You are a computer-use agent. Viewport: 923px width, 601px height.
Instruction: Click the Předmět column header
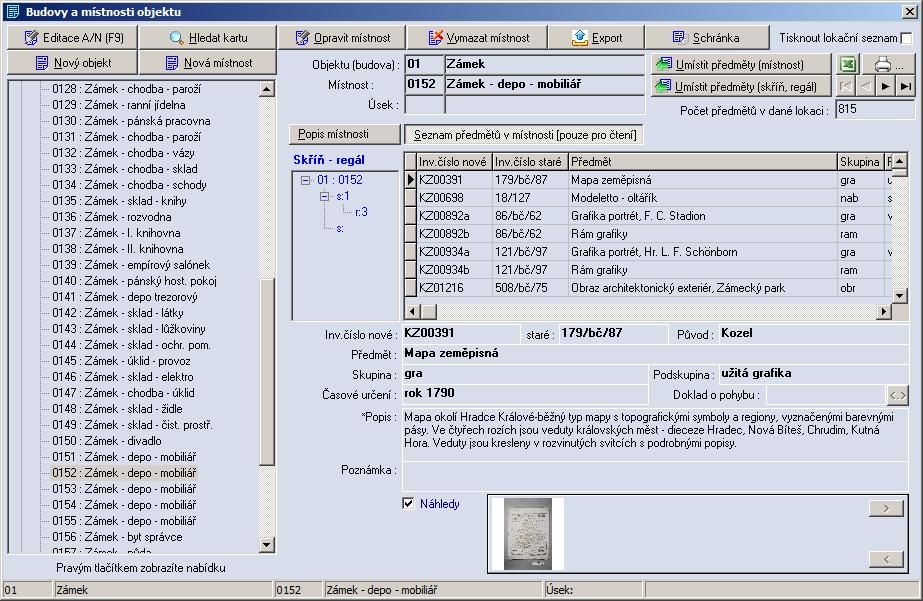[703, 161]
